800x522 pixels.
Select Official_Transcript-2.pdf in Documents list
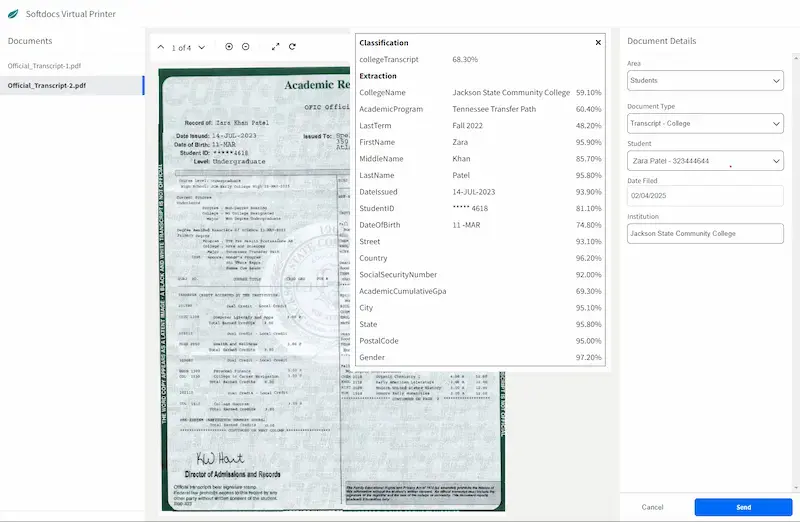coord(72,85)
